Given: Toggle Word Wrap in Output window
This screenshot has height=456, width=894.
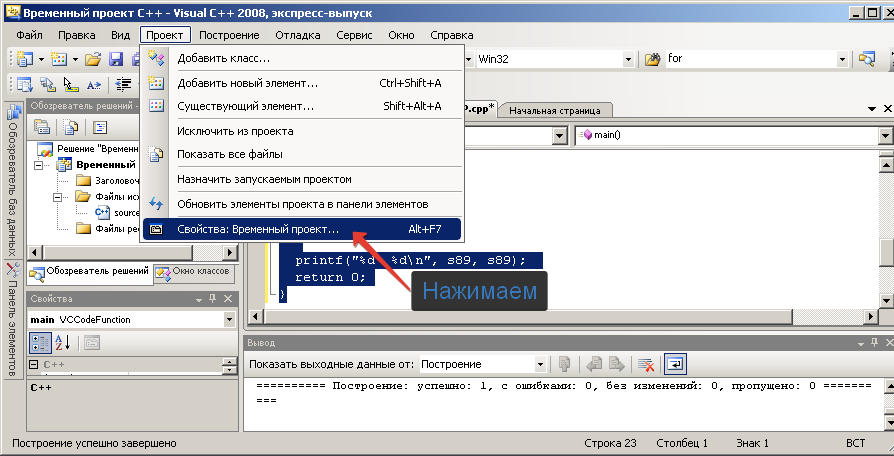Looking at the screenshot, I should 676,364.
